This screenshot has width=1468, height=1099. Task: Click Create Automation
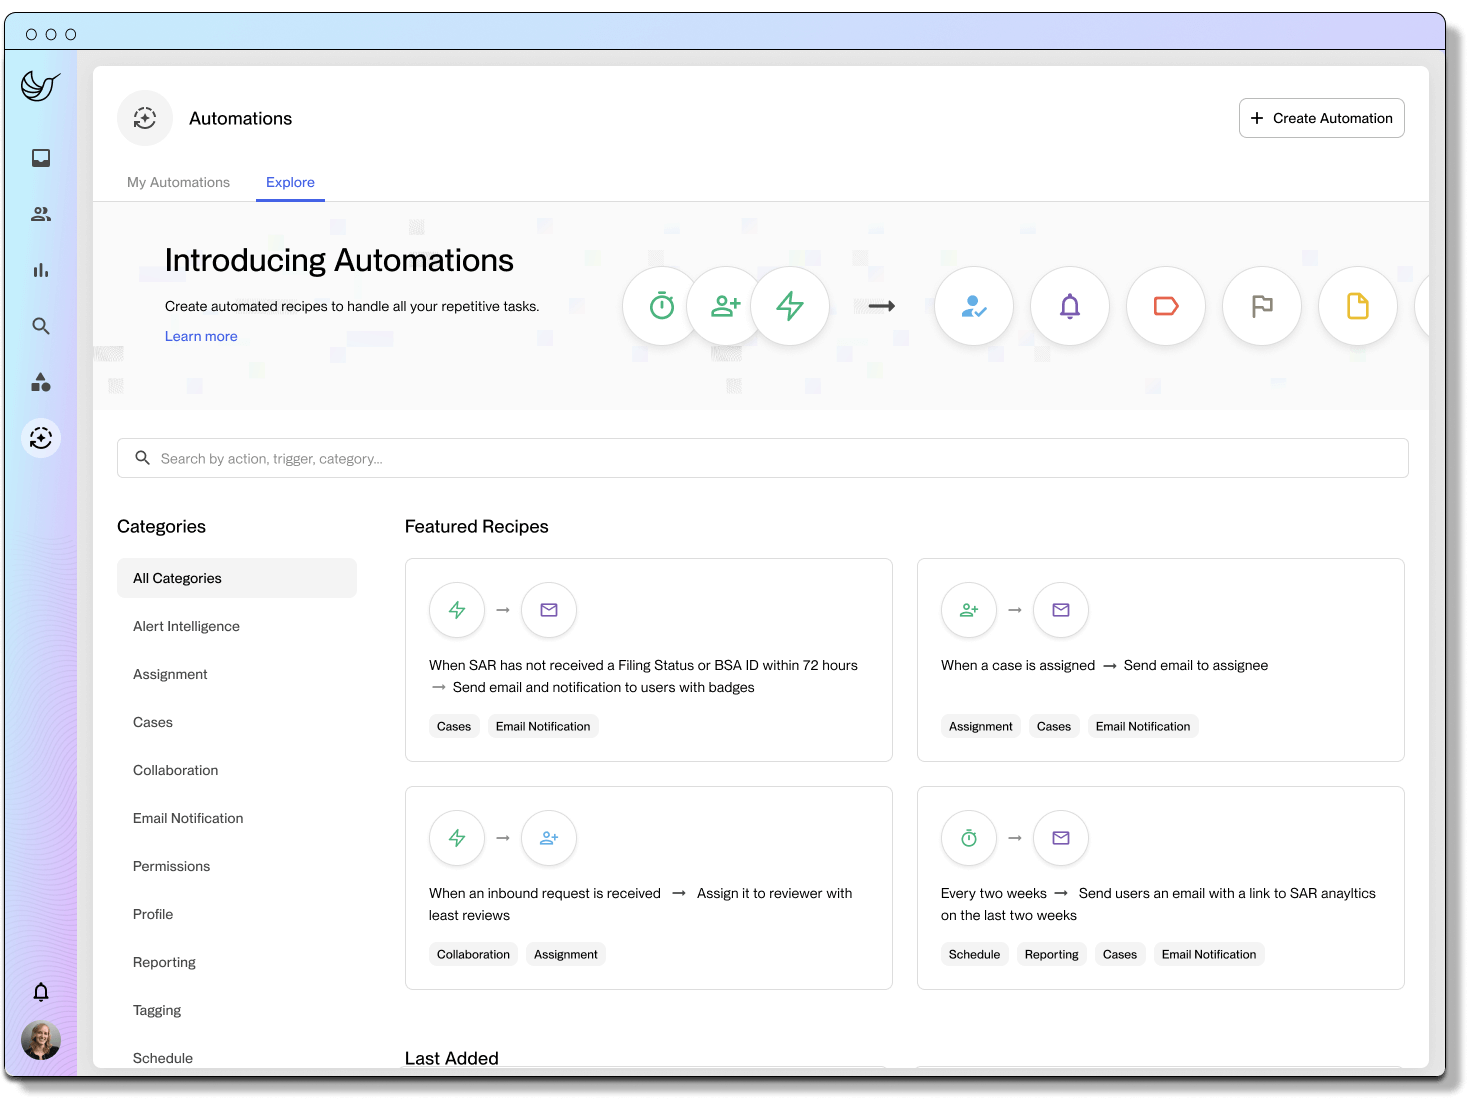click(1321, 117)
